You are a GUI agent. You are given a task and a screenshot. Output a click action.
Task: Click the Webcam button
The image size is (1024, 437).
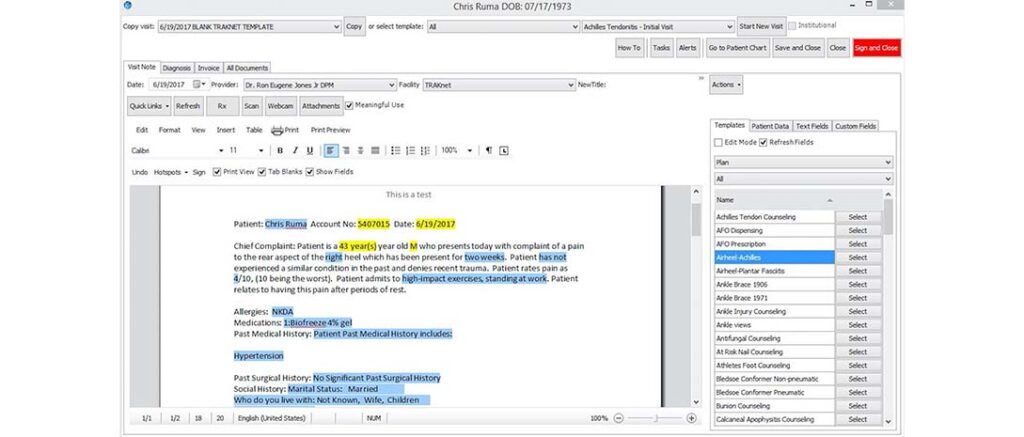[x=281, y=106]
